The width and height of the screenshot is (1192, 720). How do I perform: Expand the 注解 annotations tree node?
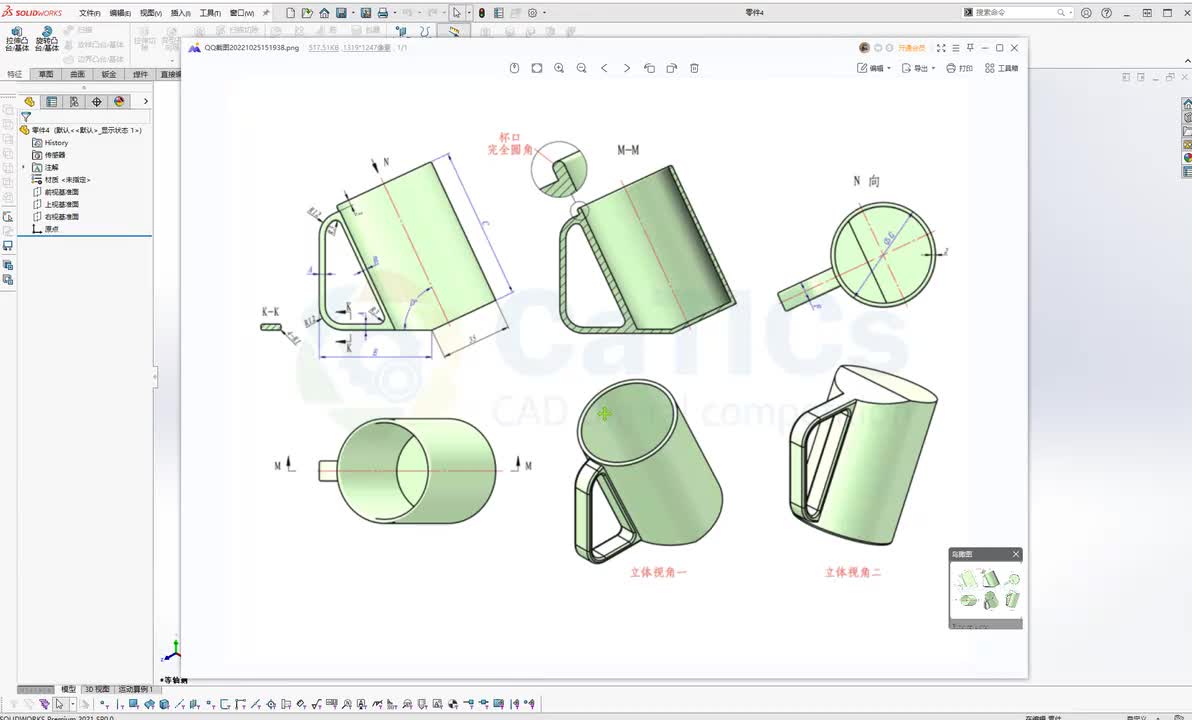[24, 167]
